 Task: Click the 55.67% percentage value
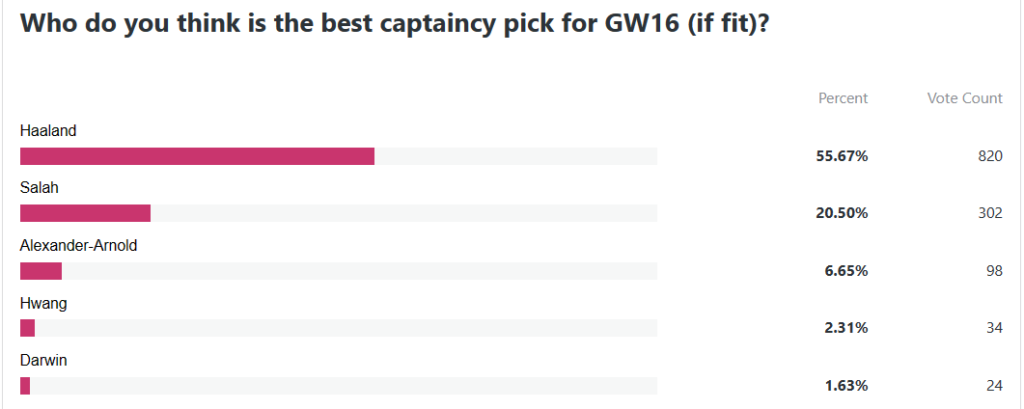[x=840, y=156]
